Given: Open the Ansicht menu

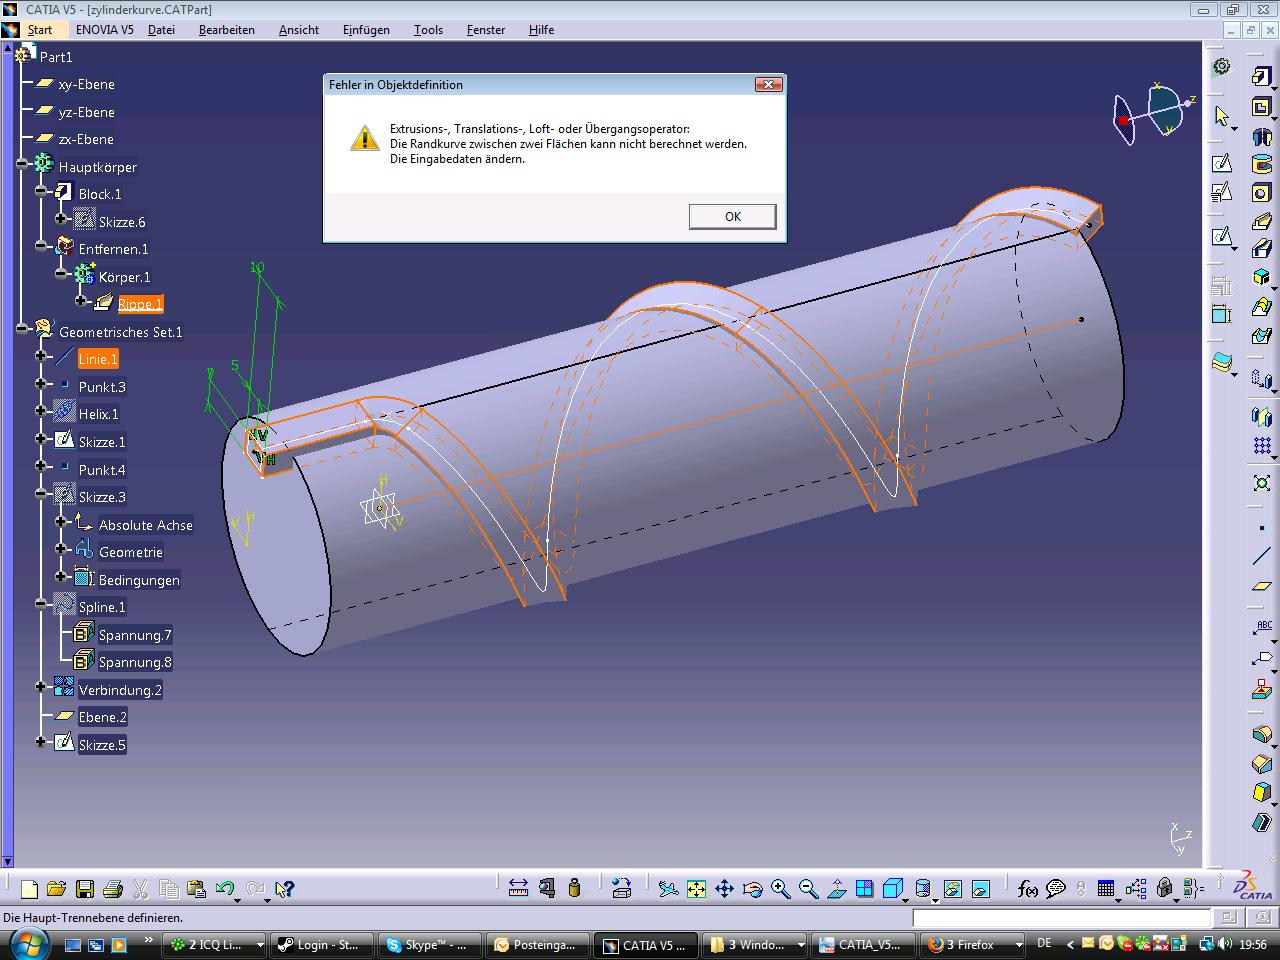Looking at the screenshot, I should tap(299, 29).
